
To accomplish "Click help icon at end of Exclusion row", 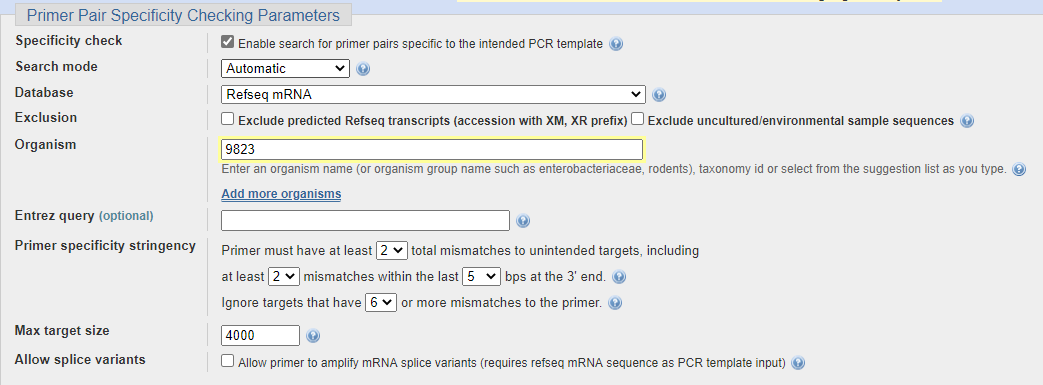I will 967,121.
